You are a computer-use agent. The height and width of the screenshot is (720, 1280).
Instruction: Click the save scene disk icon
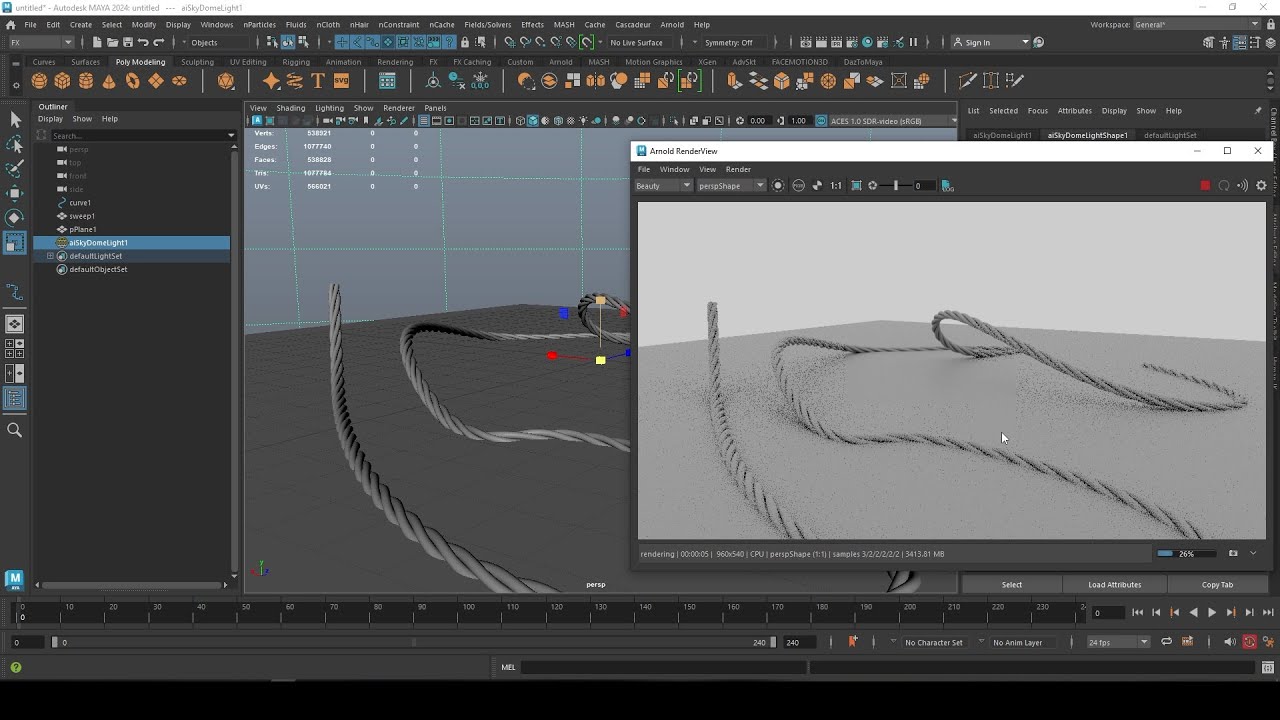coord(128,42)
